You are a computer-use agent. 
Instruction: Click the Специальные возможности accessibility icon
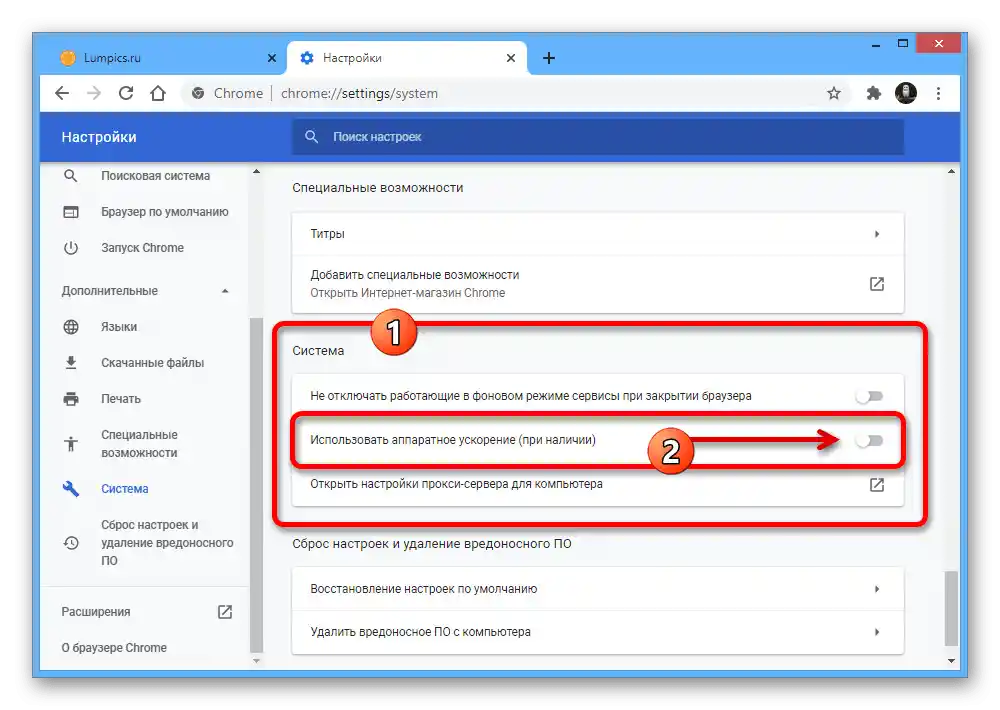(71, 443)
